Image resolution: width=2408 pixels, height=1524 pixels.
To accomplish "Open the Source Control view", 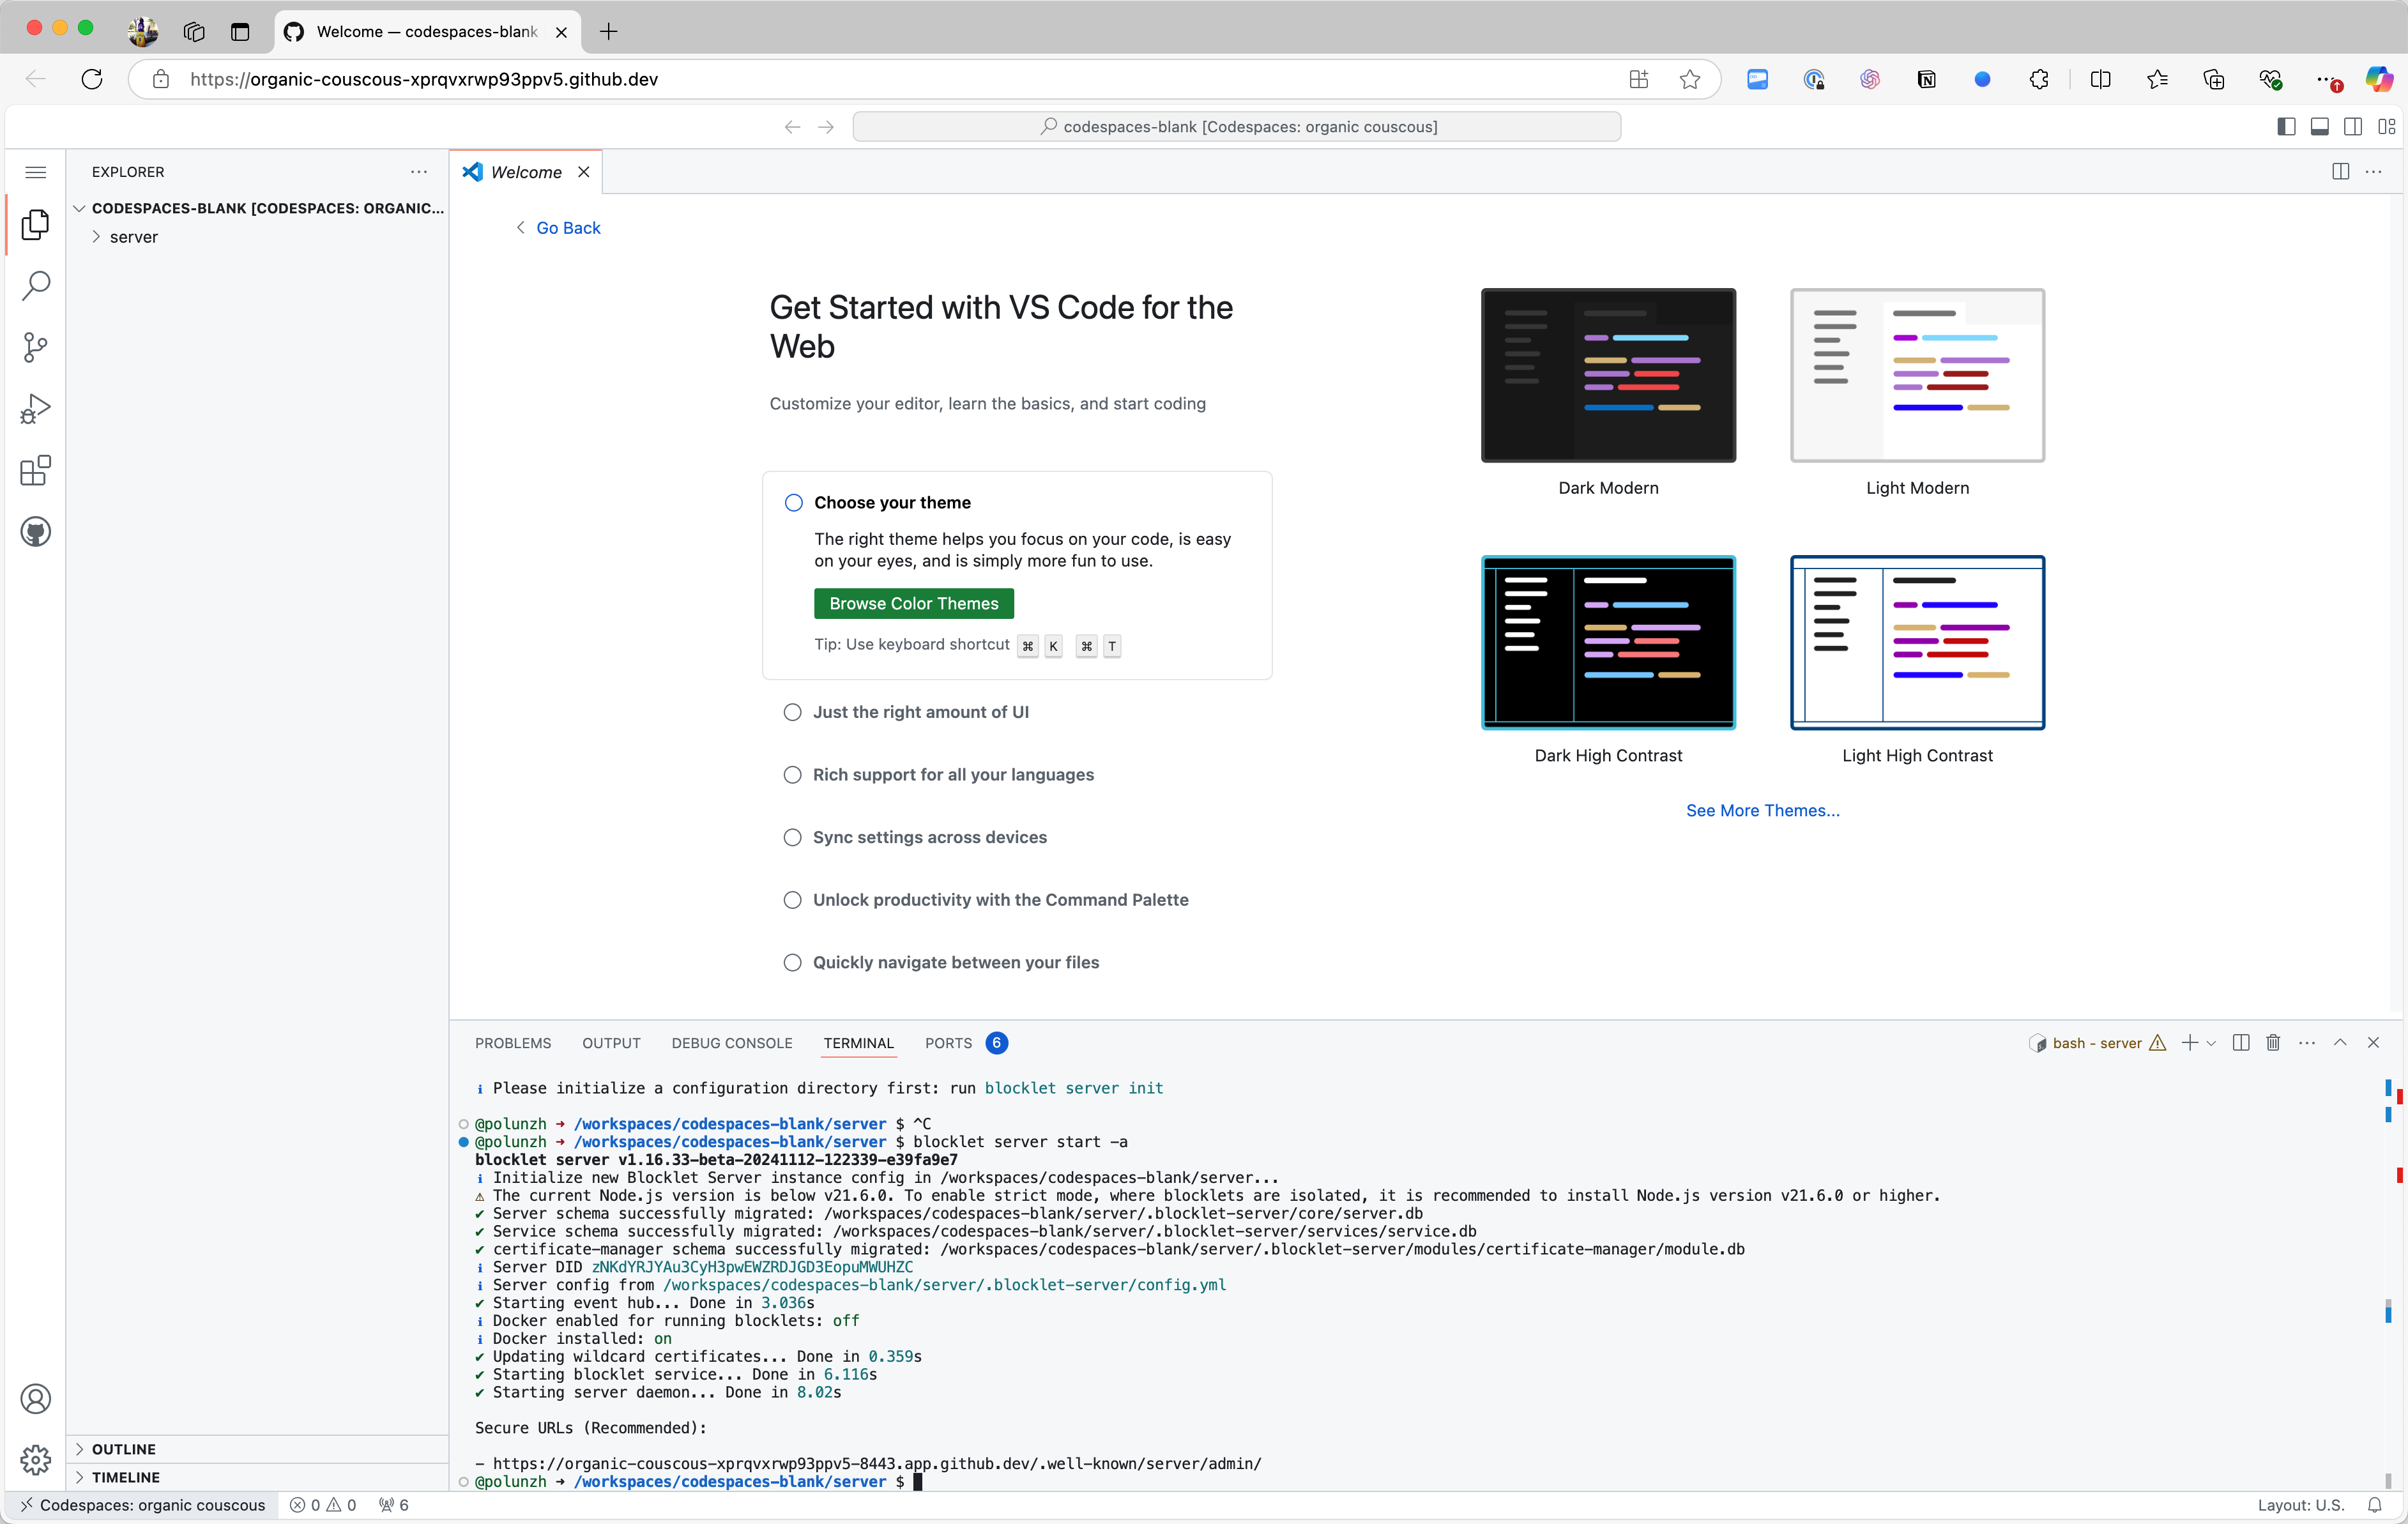I will point(36,347).
